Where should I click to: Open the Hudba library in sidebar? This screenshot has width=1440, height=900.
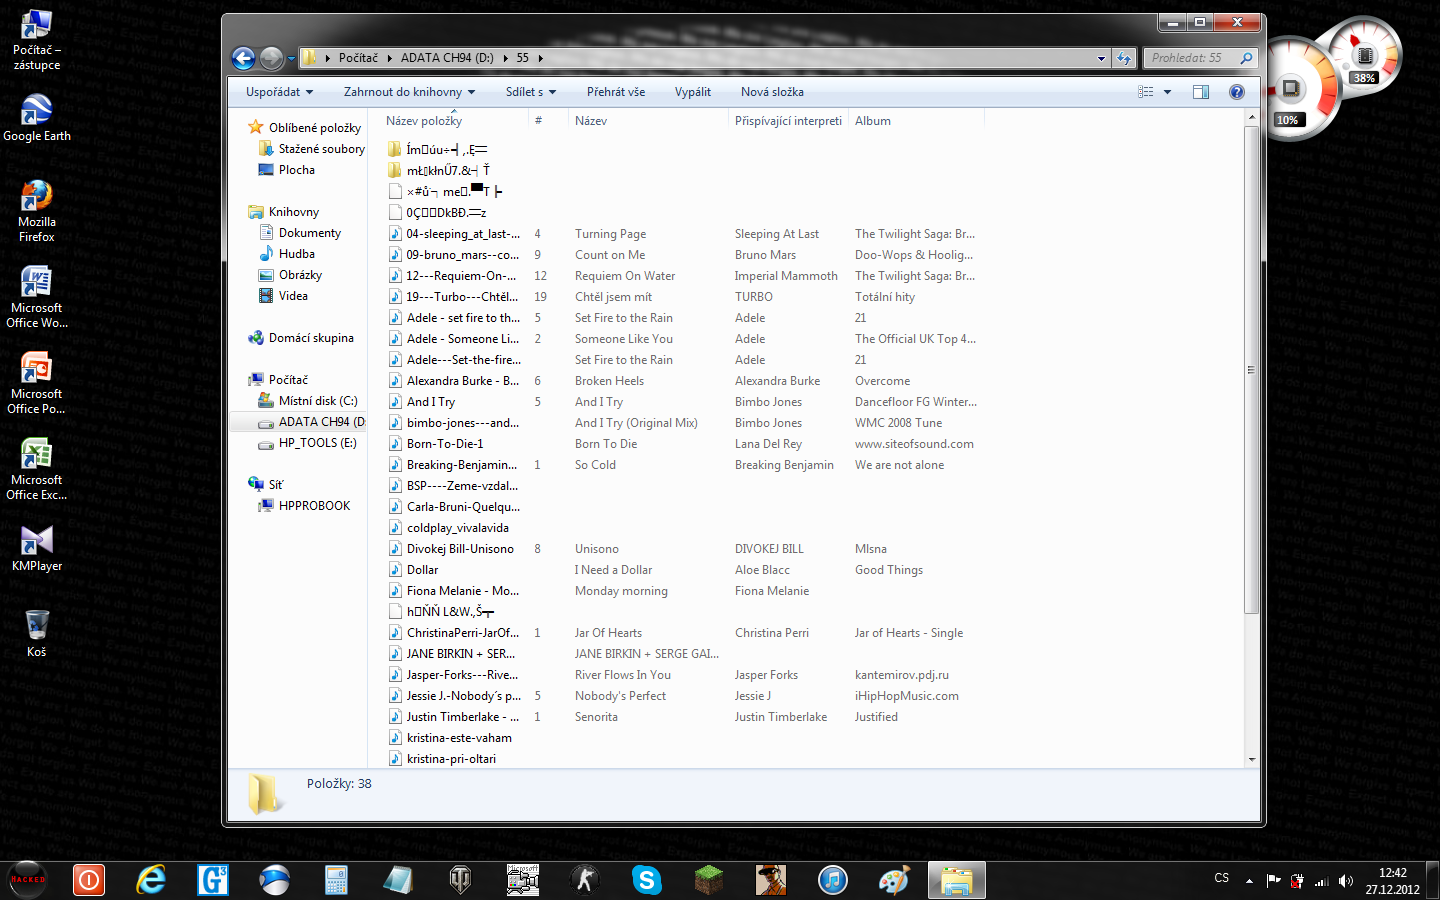click(296, 254)
